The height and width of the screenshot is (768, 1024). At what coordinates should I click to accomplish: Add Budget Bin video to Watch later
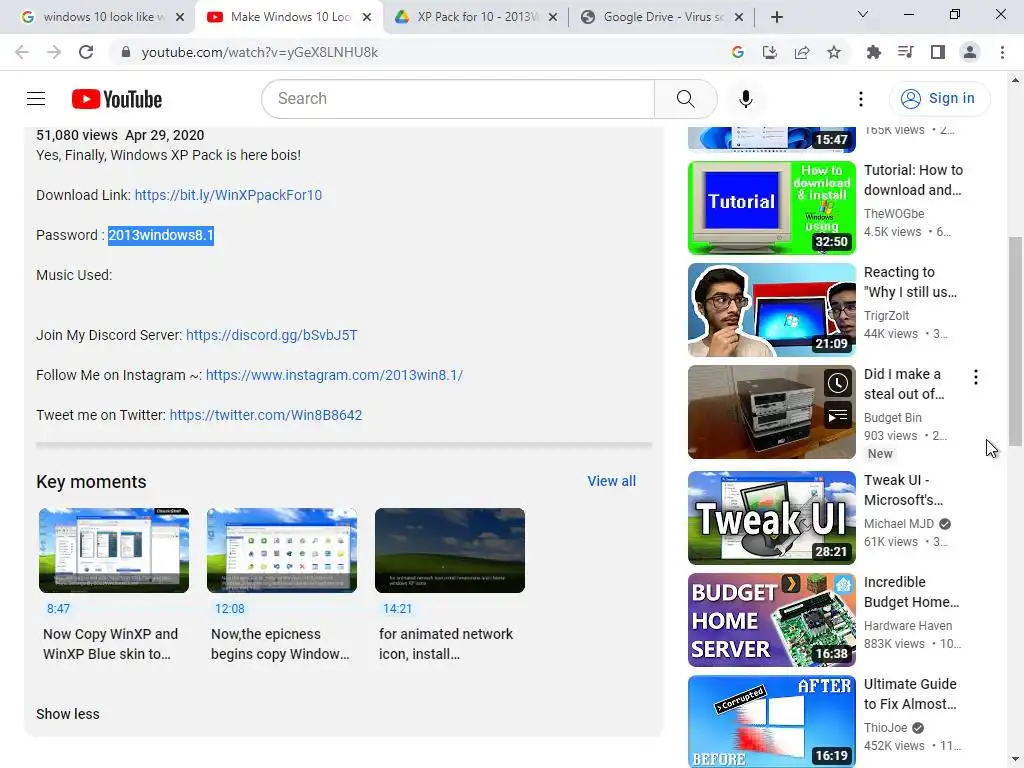pos(837,383)
